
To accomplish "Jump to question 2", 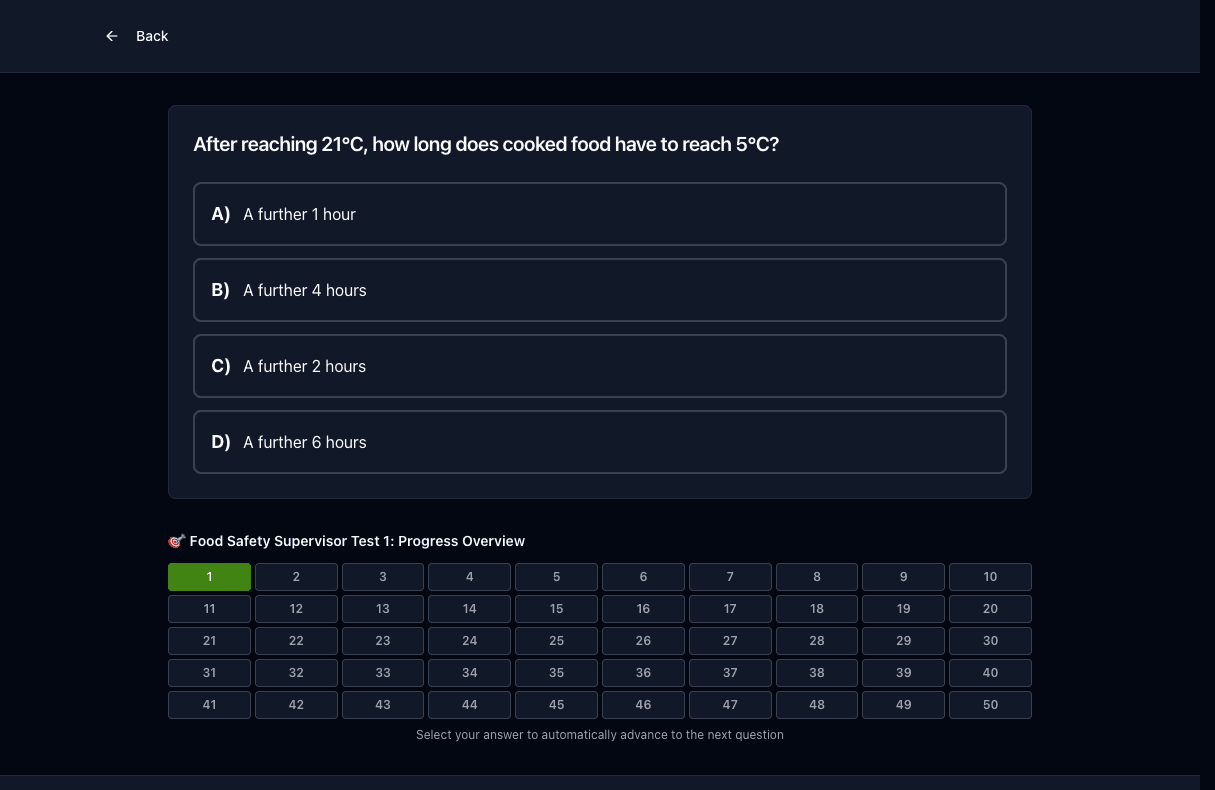I will point(296,577).
